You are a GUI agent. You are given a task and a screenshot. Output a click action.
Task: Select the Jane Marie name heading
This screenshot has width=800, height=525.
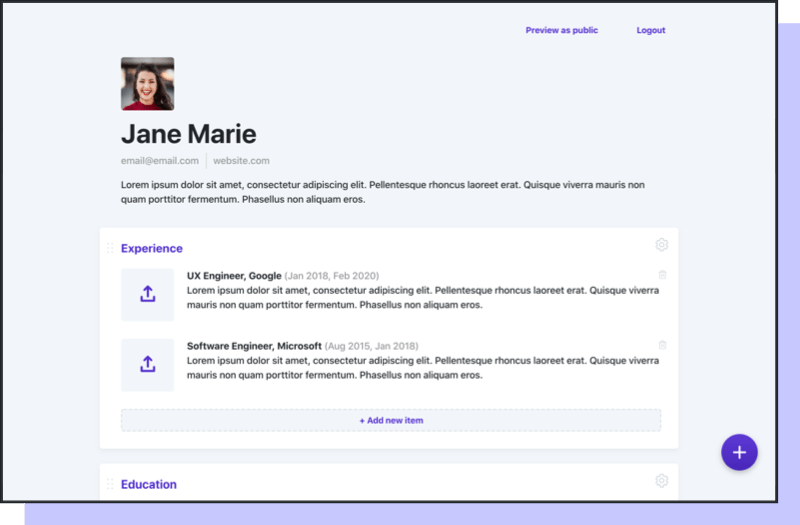(188, 134)
